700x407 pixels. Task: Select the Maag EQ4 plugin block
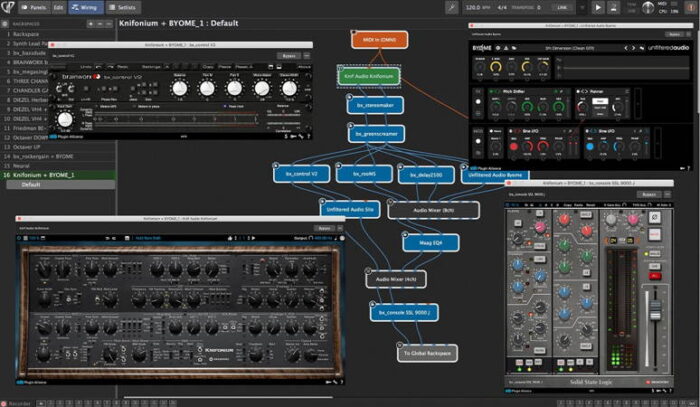pos(423,242)
